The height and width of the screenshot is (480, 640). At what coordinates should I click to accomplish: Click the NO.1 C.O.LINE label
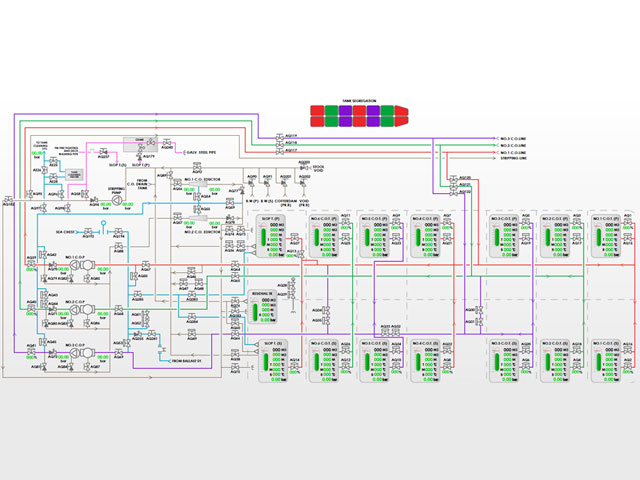513,152
